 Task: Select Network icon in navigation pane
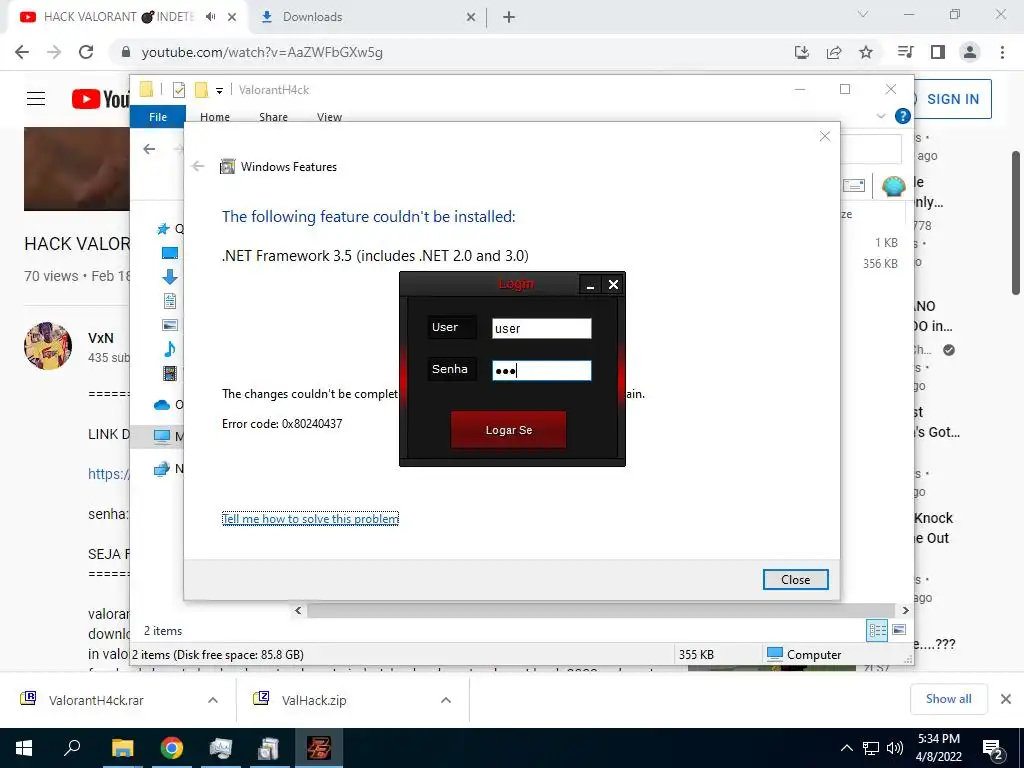click(x=161, y=468)
